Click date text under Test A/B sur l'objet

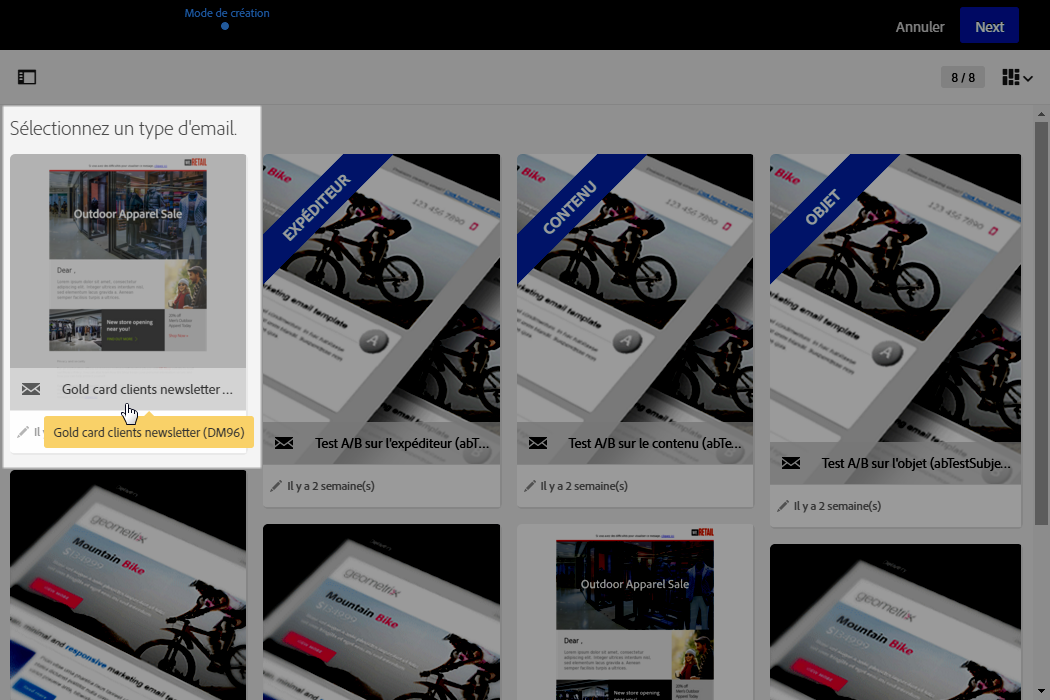(837, 506)
